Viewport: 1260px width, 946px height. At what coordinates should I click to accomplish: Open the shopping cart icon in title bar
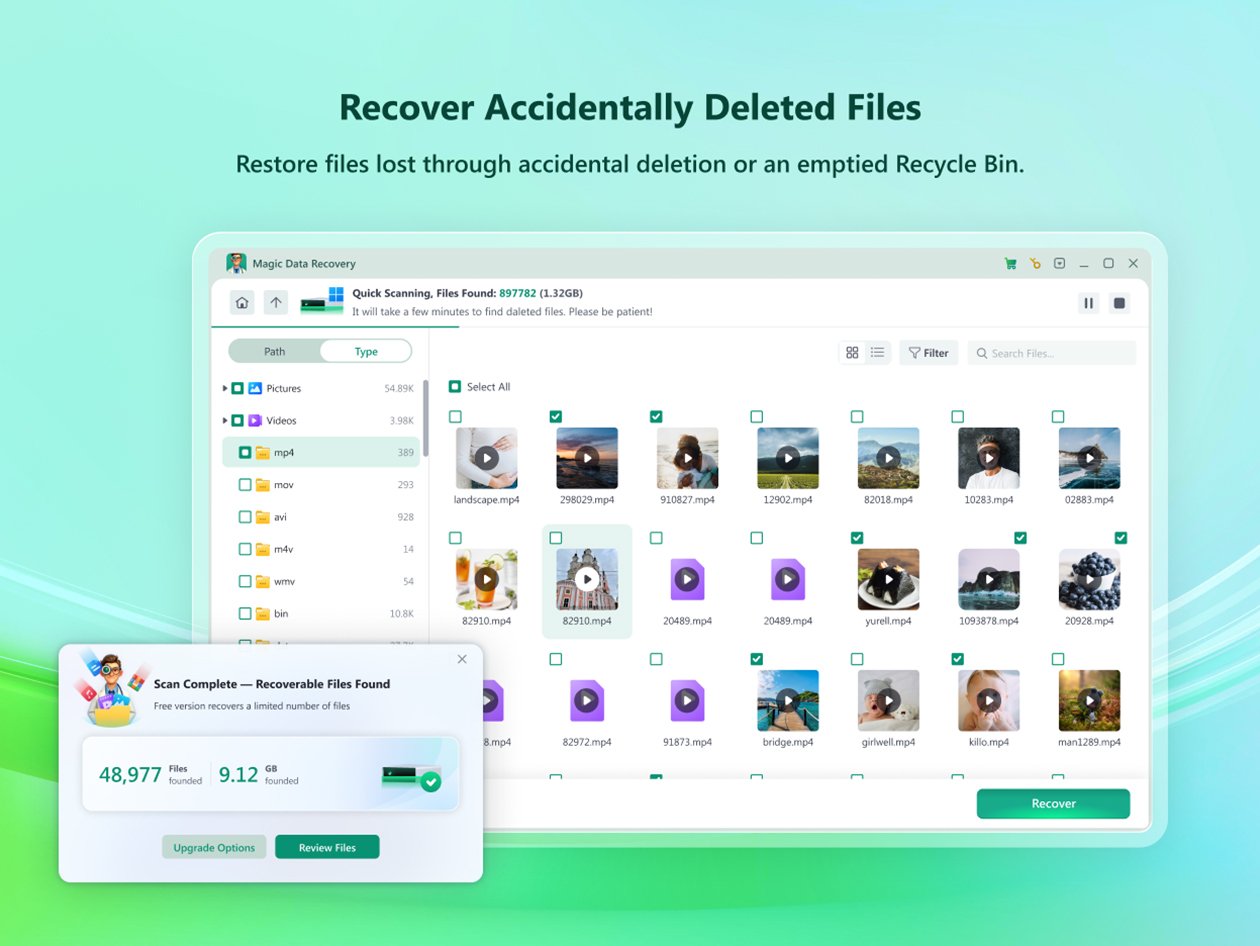pos(1010,264)
